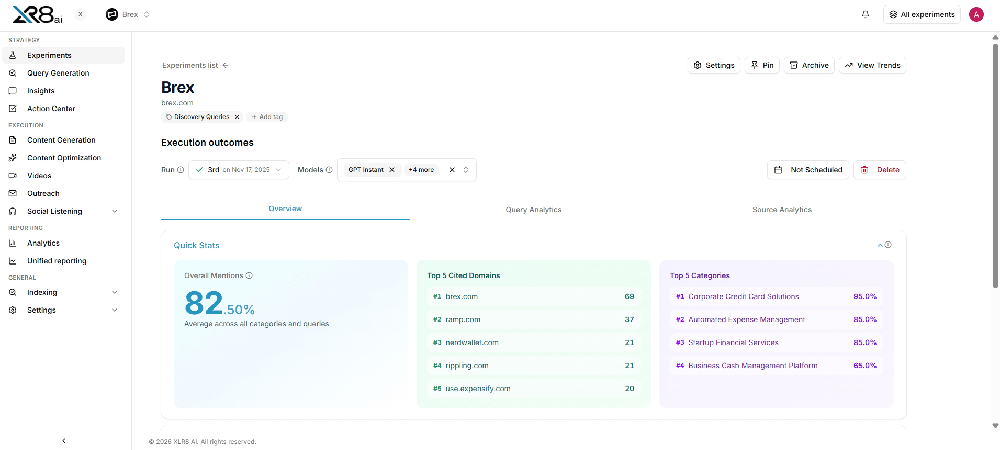This screenshot has width=1000, height=450.
Task: Open Quick Stats info icon
Action: click(888, 245)
